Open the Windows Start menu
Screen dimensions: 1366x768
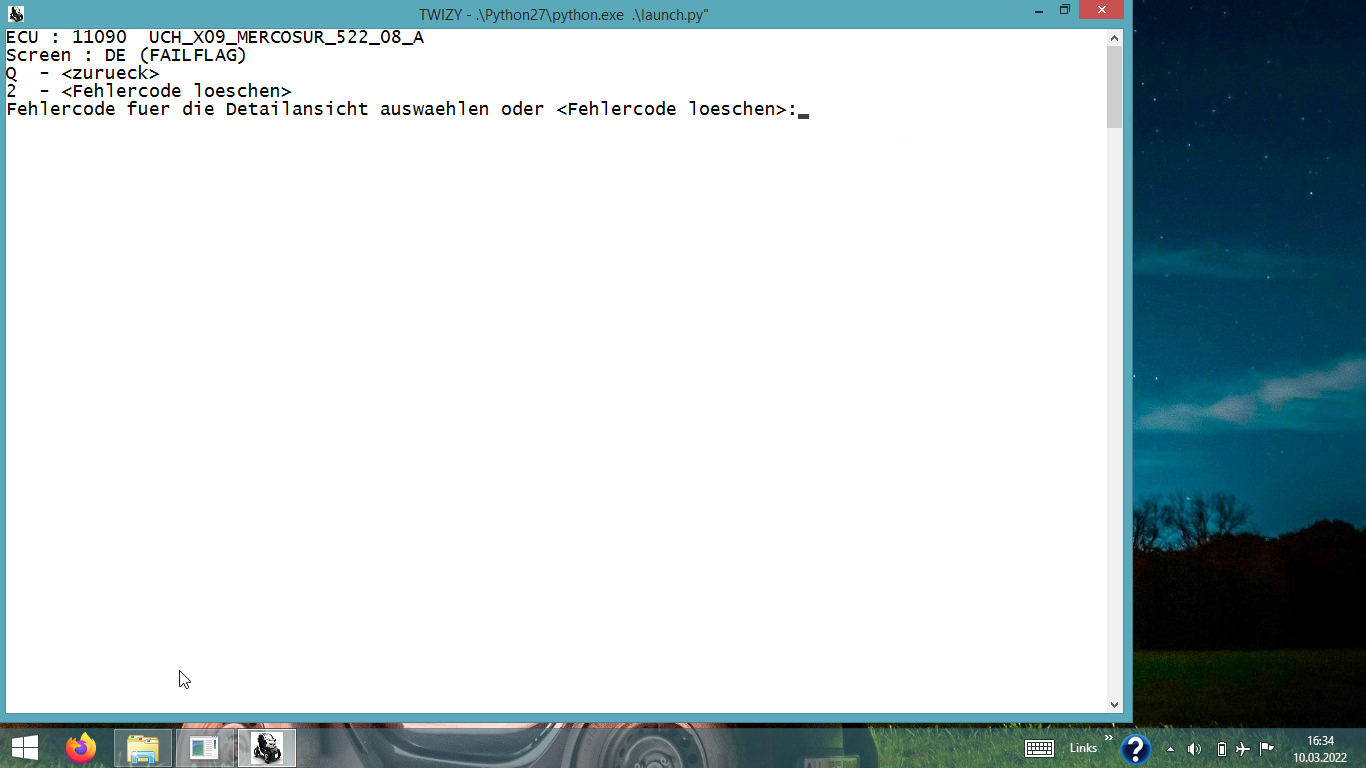click(25, 748)
